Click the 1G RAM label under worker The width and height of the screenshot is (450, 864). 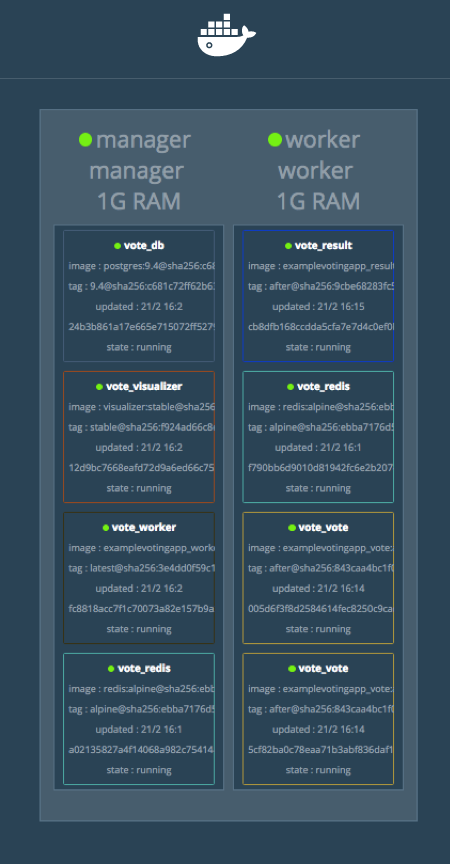(x=318, y=201)
